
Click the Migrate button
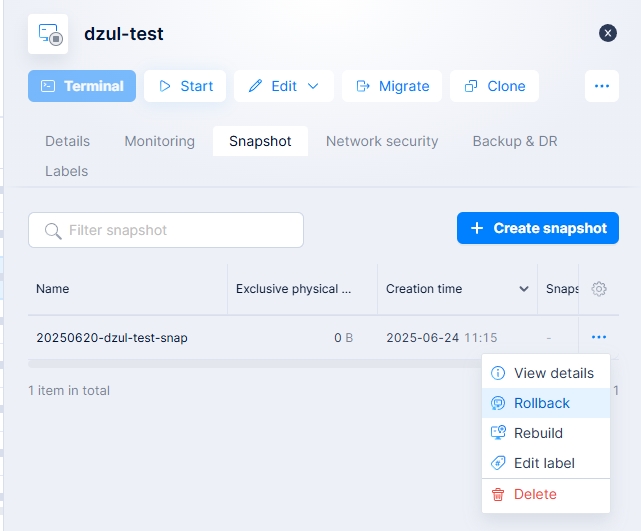[392, 86]
